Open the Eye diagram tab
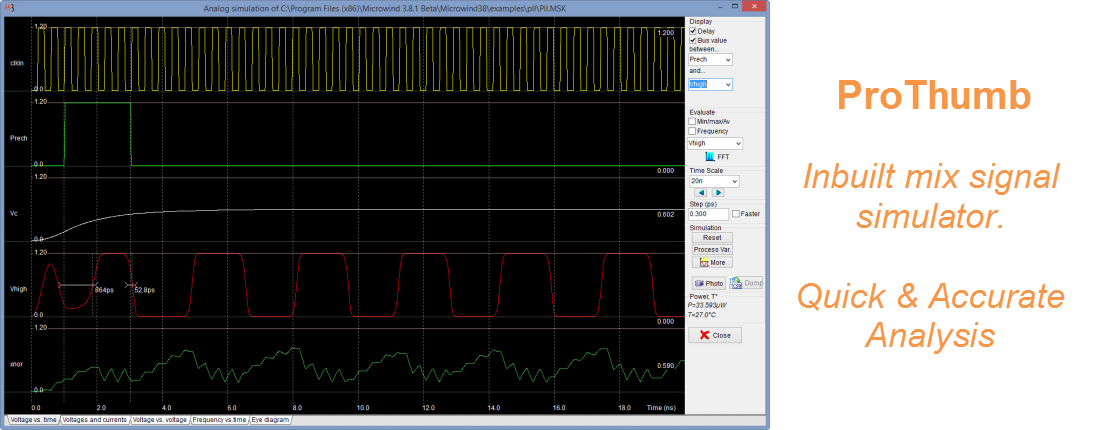The height and width of the screenshot is (430, 1100). (270, 420)
